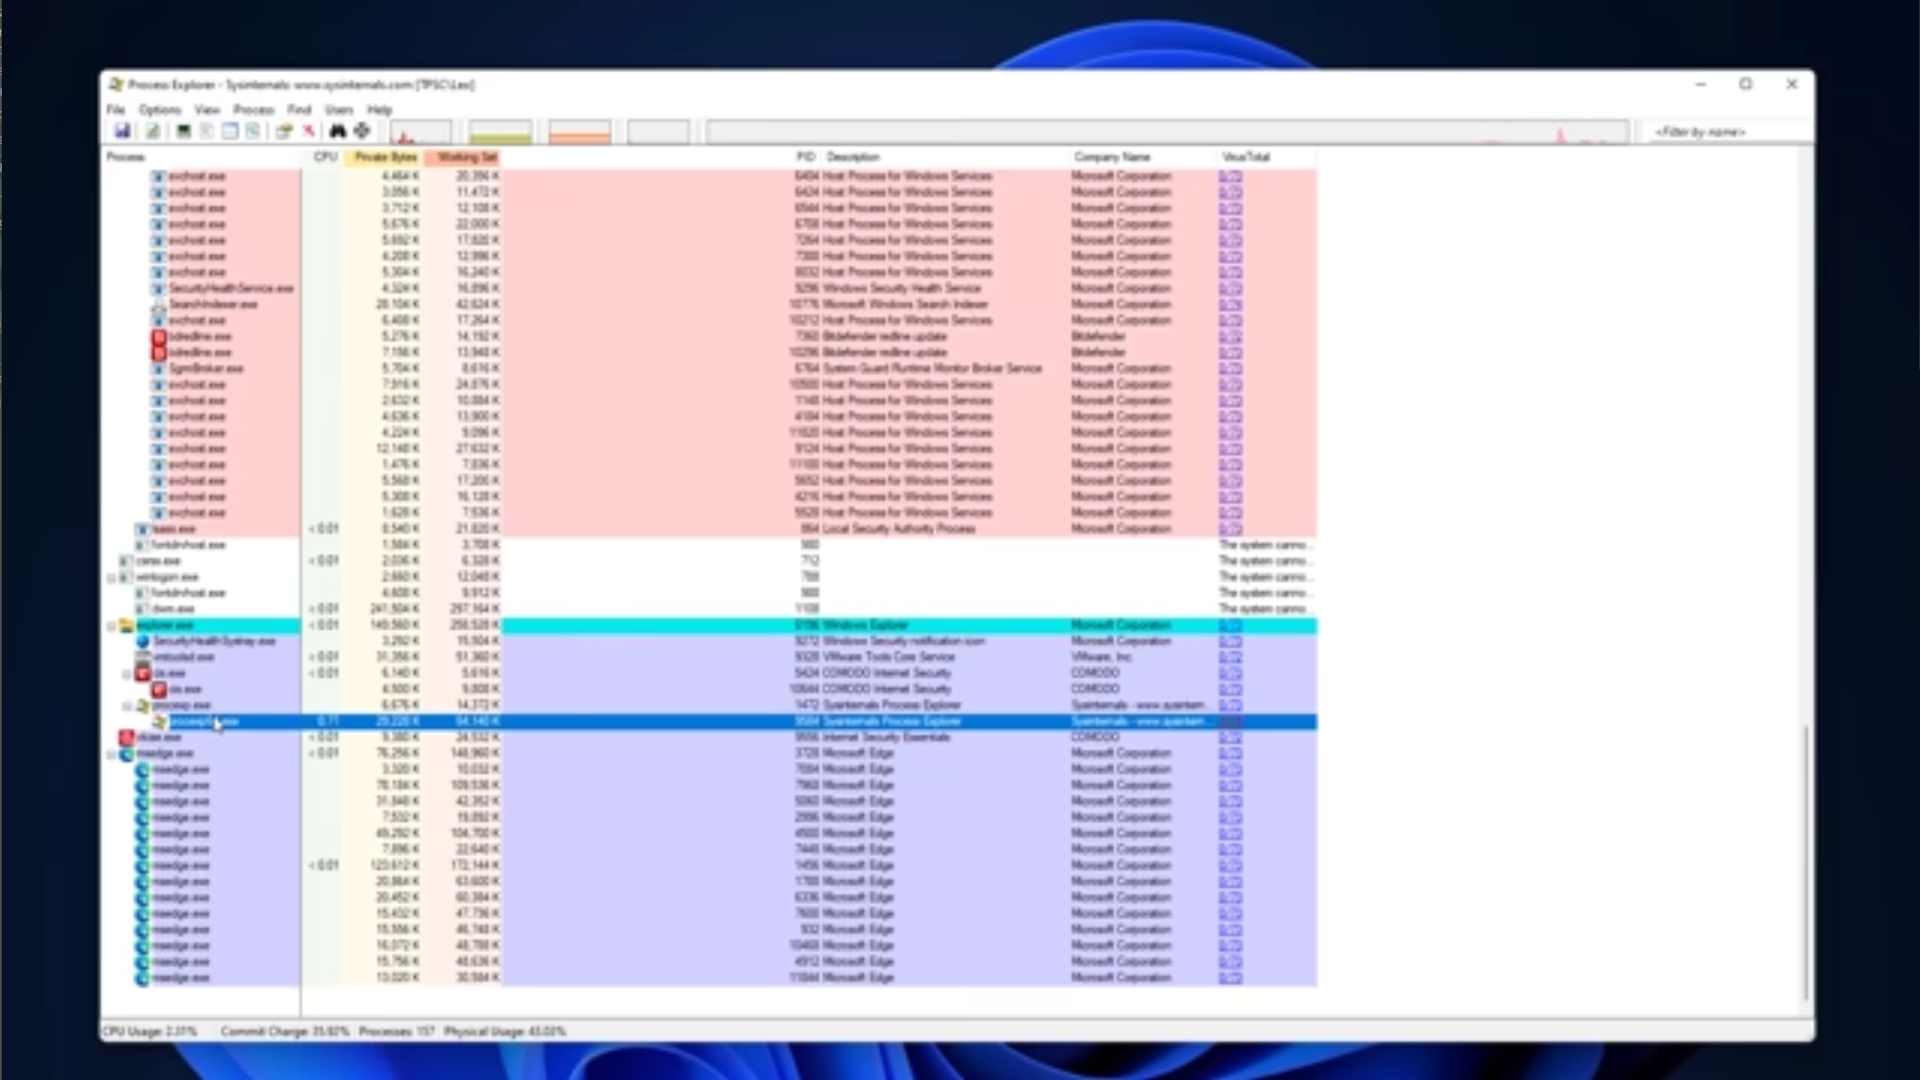This screenshot has width=1920, height=1080.
Task: Open the Help menu
Action: tap(380, 110)
